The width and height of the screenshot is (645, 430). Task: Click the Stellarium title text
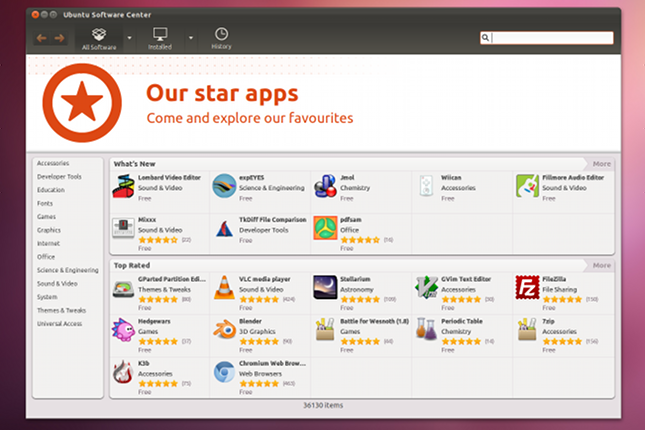355,279
